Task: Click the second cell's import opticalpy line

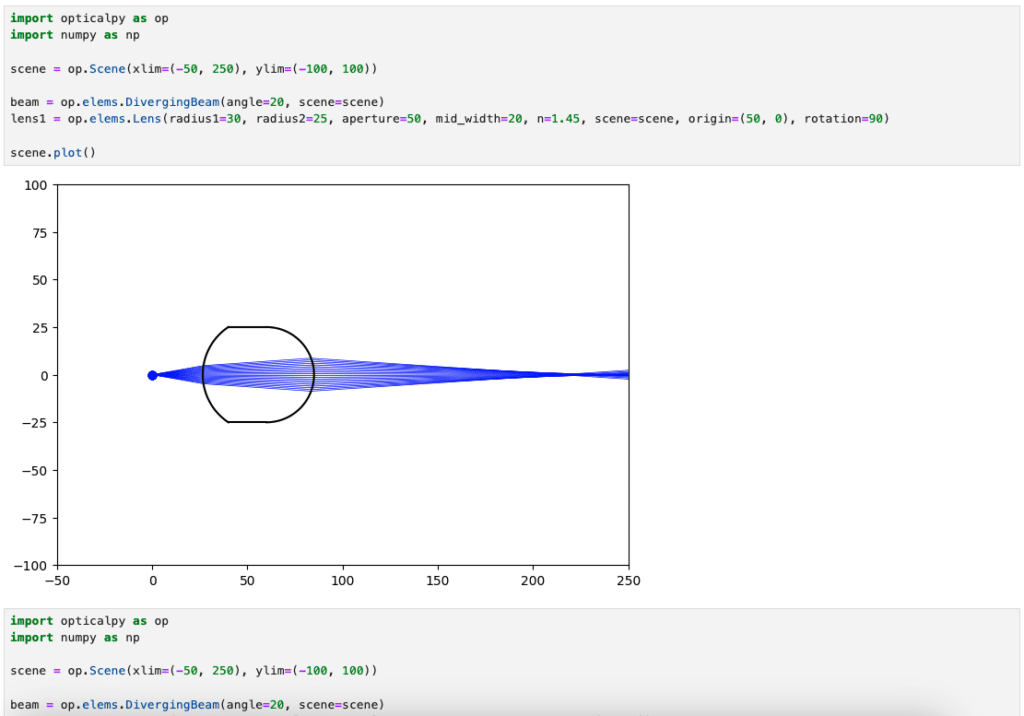Action: [x=89, y=621]
